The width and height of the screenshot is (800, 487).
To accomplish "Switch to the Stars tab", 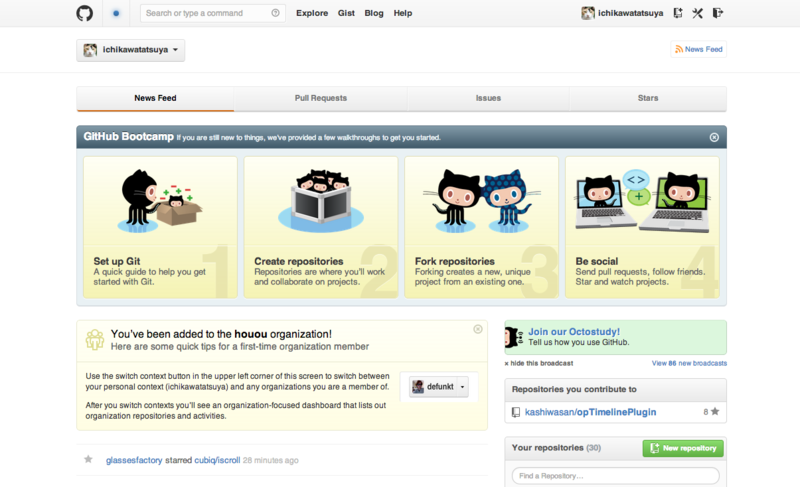I will click(x=648, y=98).
